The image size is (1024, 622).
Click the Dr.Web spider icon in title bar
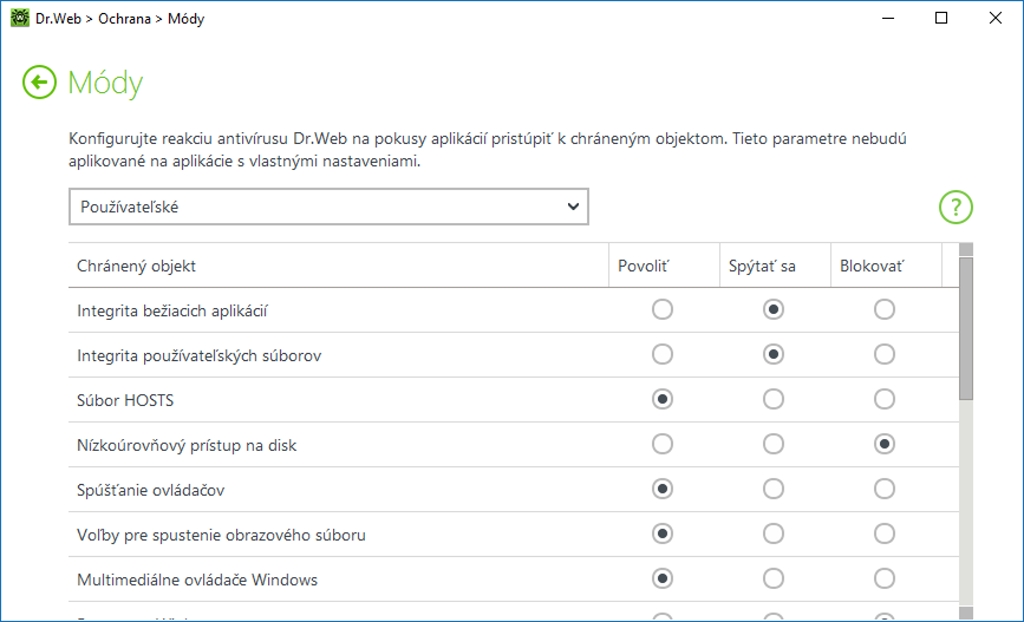[x=18, y=18]
